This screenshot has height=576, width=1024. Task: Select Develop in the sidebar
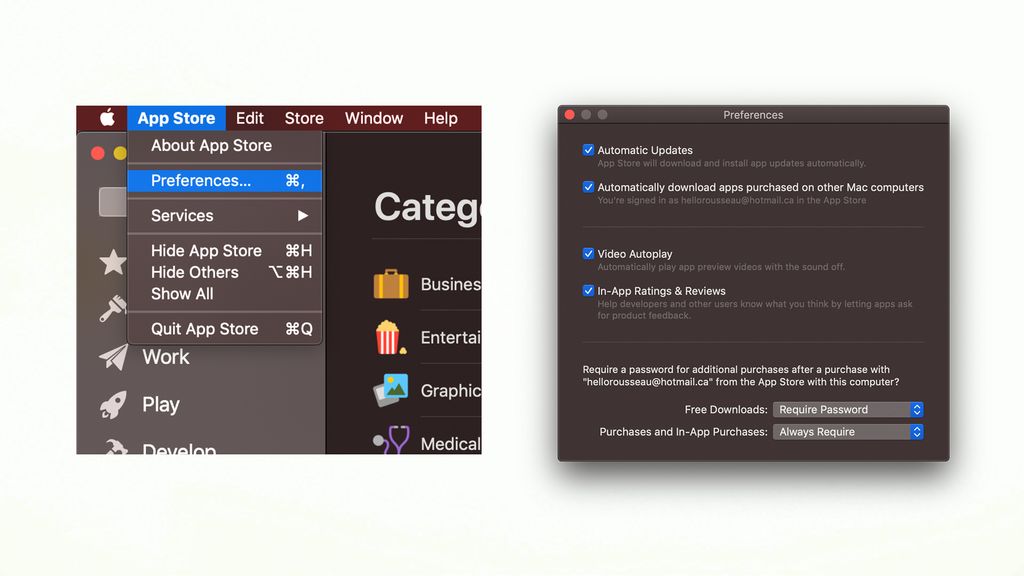pyautogui.click(x=180, y=449)
